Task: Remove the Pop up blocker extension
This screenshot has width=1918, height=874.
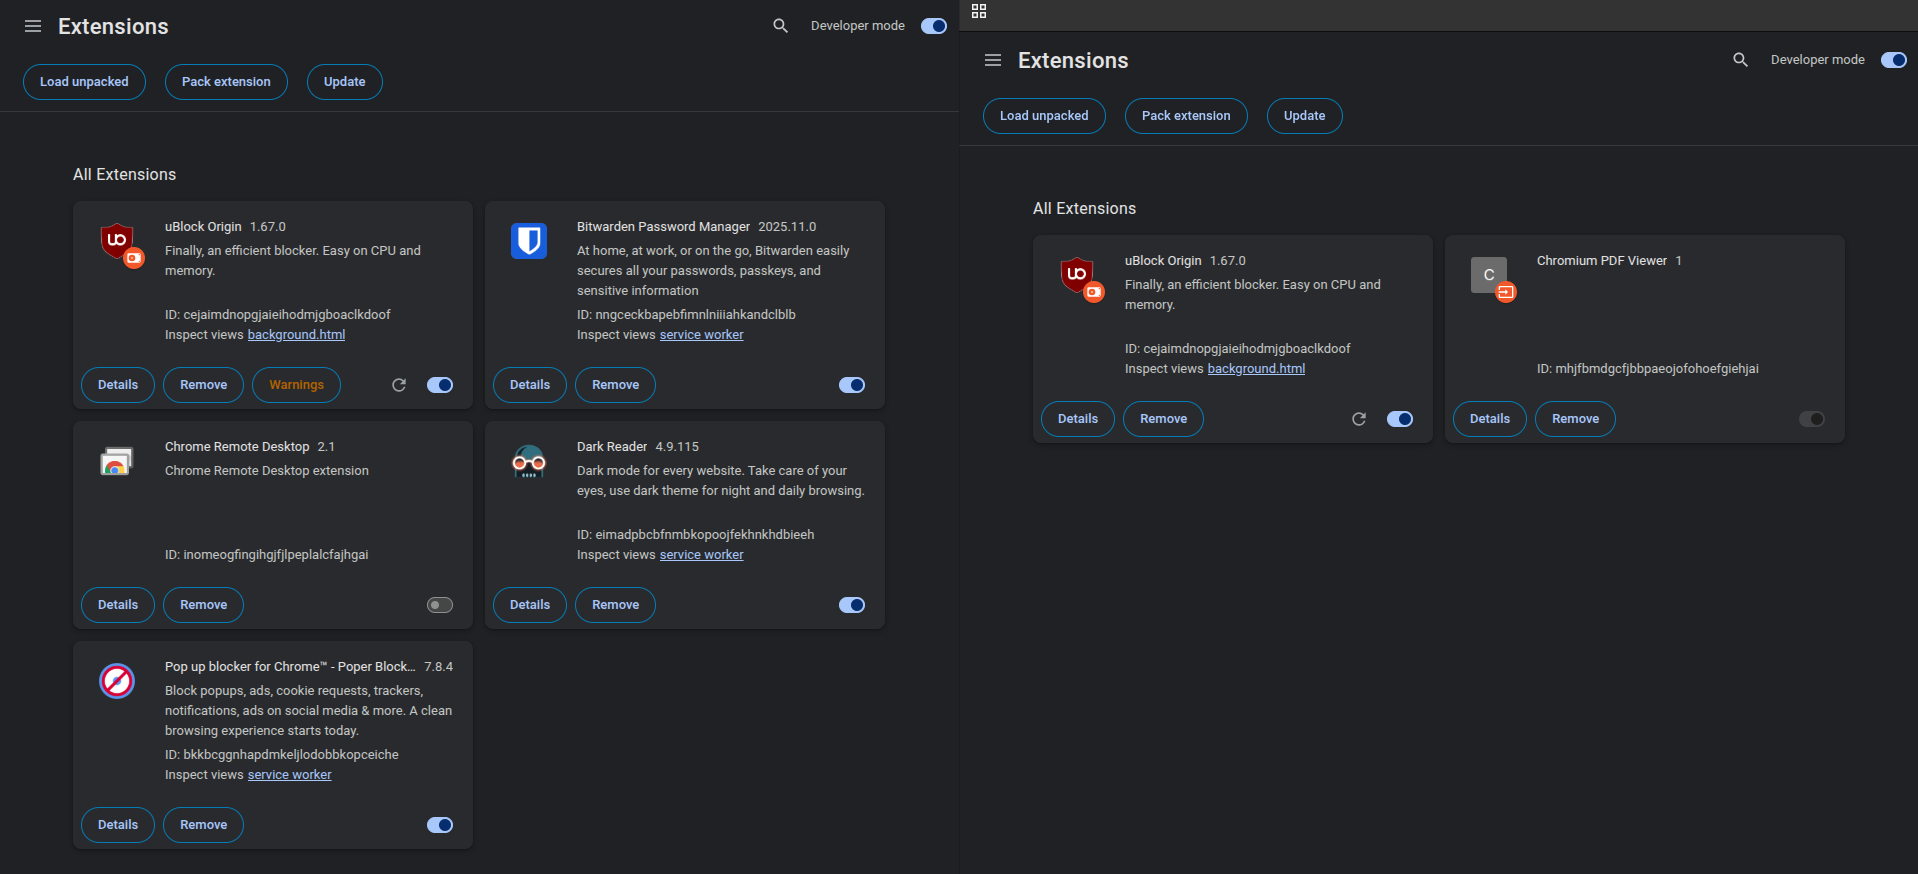Action: 203,825
